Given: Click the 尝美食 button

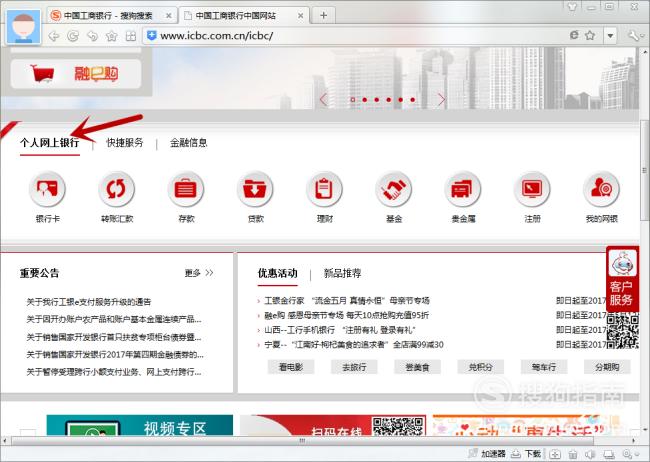Looking at the screenshot, I should (417, 367).
